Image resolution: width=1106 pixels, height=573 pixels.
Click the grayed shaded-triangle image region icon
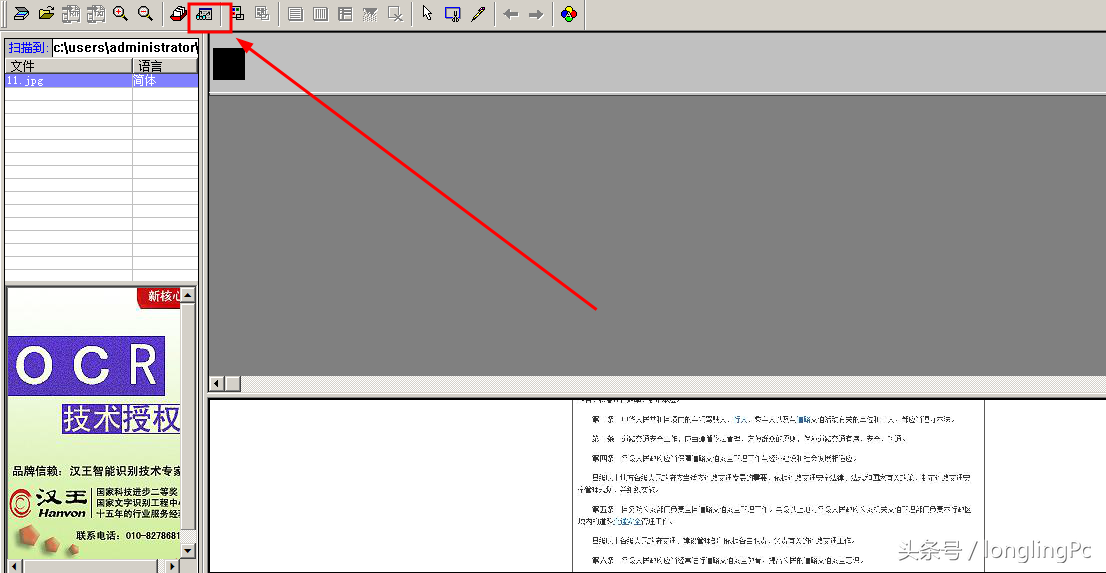tap(370, 13)
